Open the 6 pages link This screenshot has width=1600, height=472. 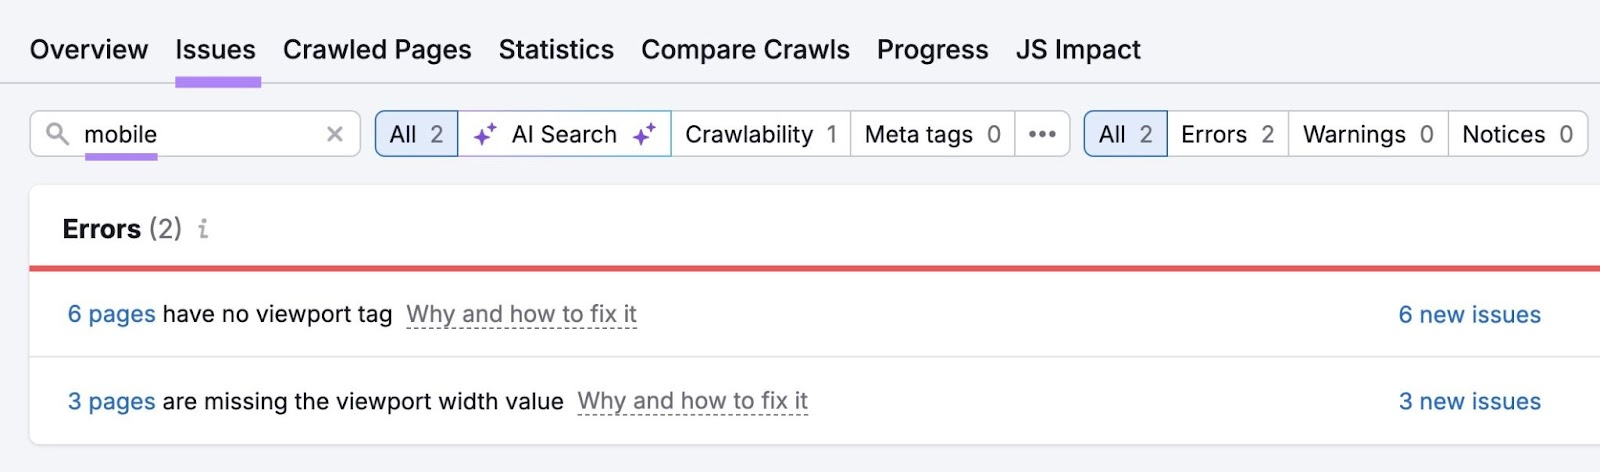111,314
